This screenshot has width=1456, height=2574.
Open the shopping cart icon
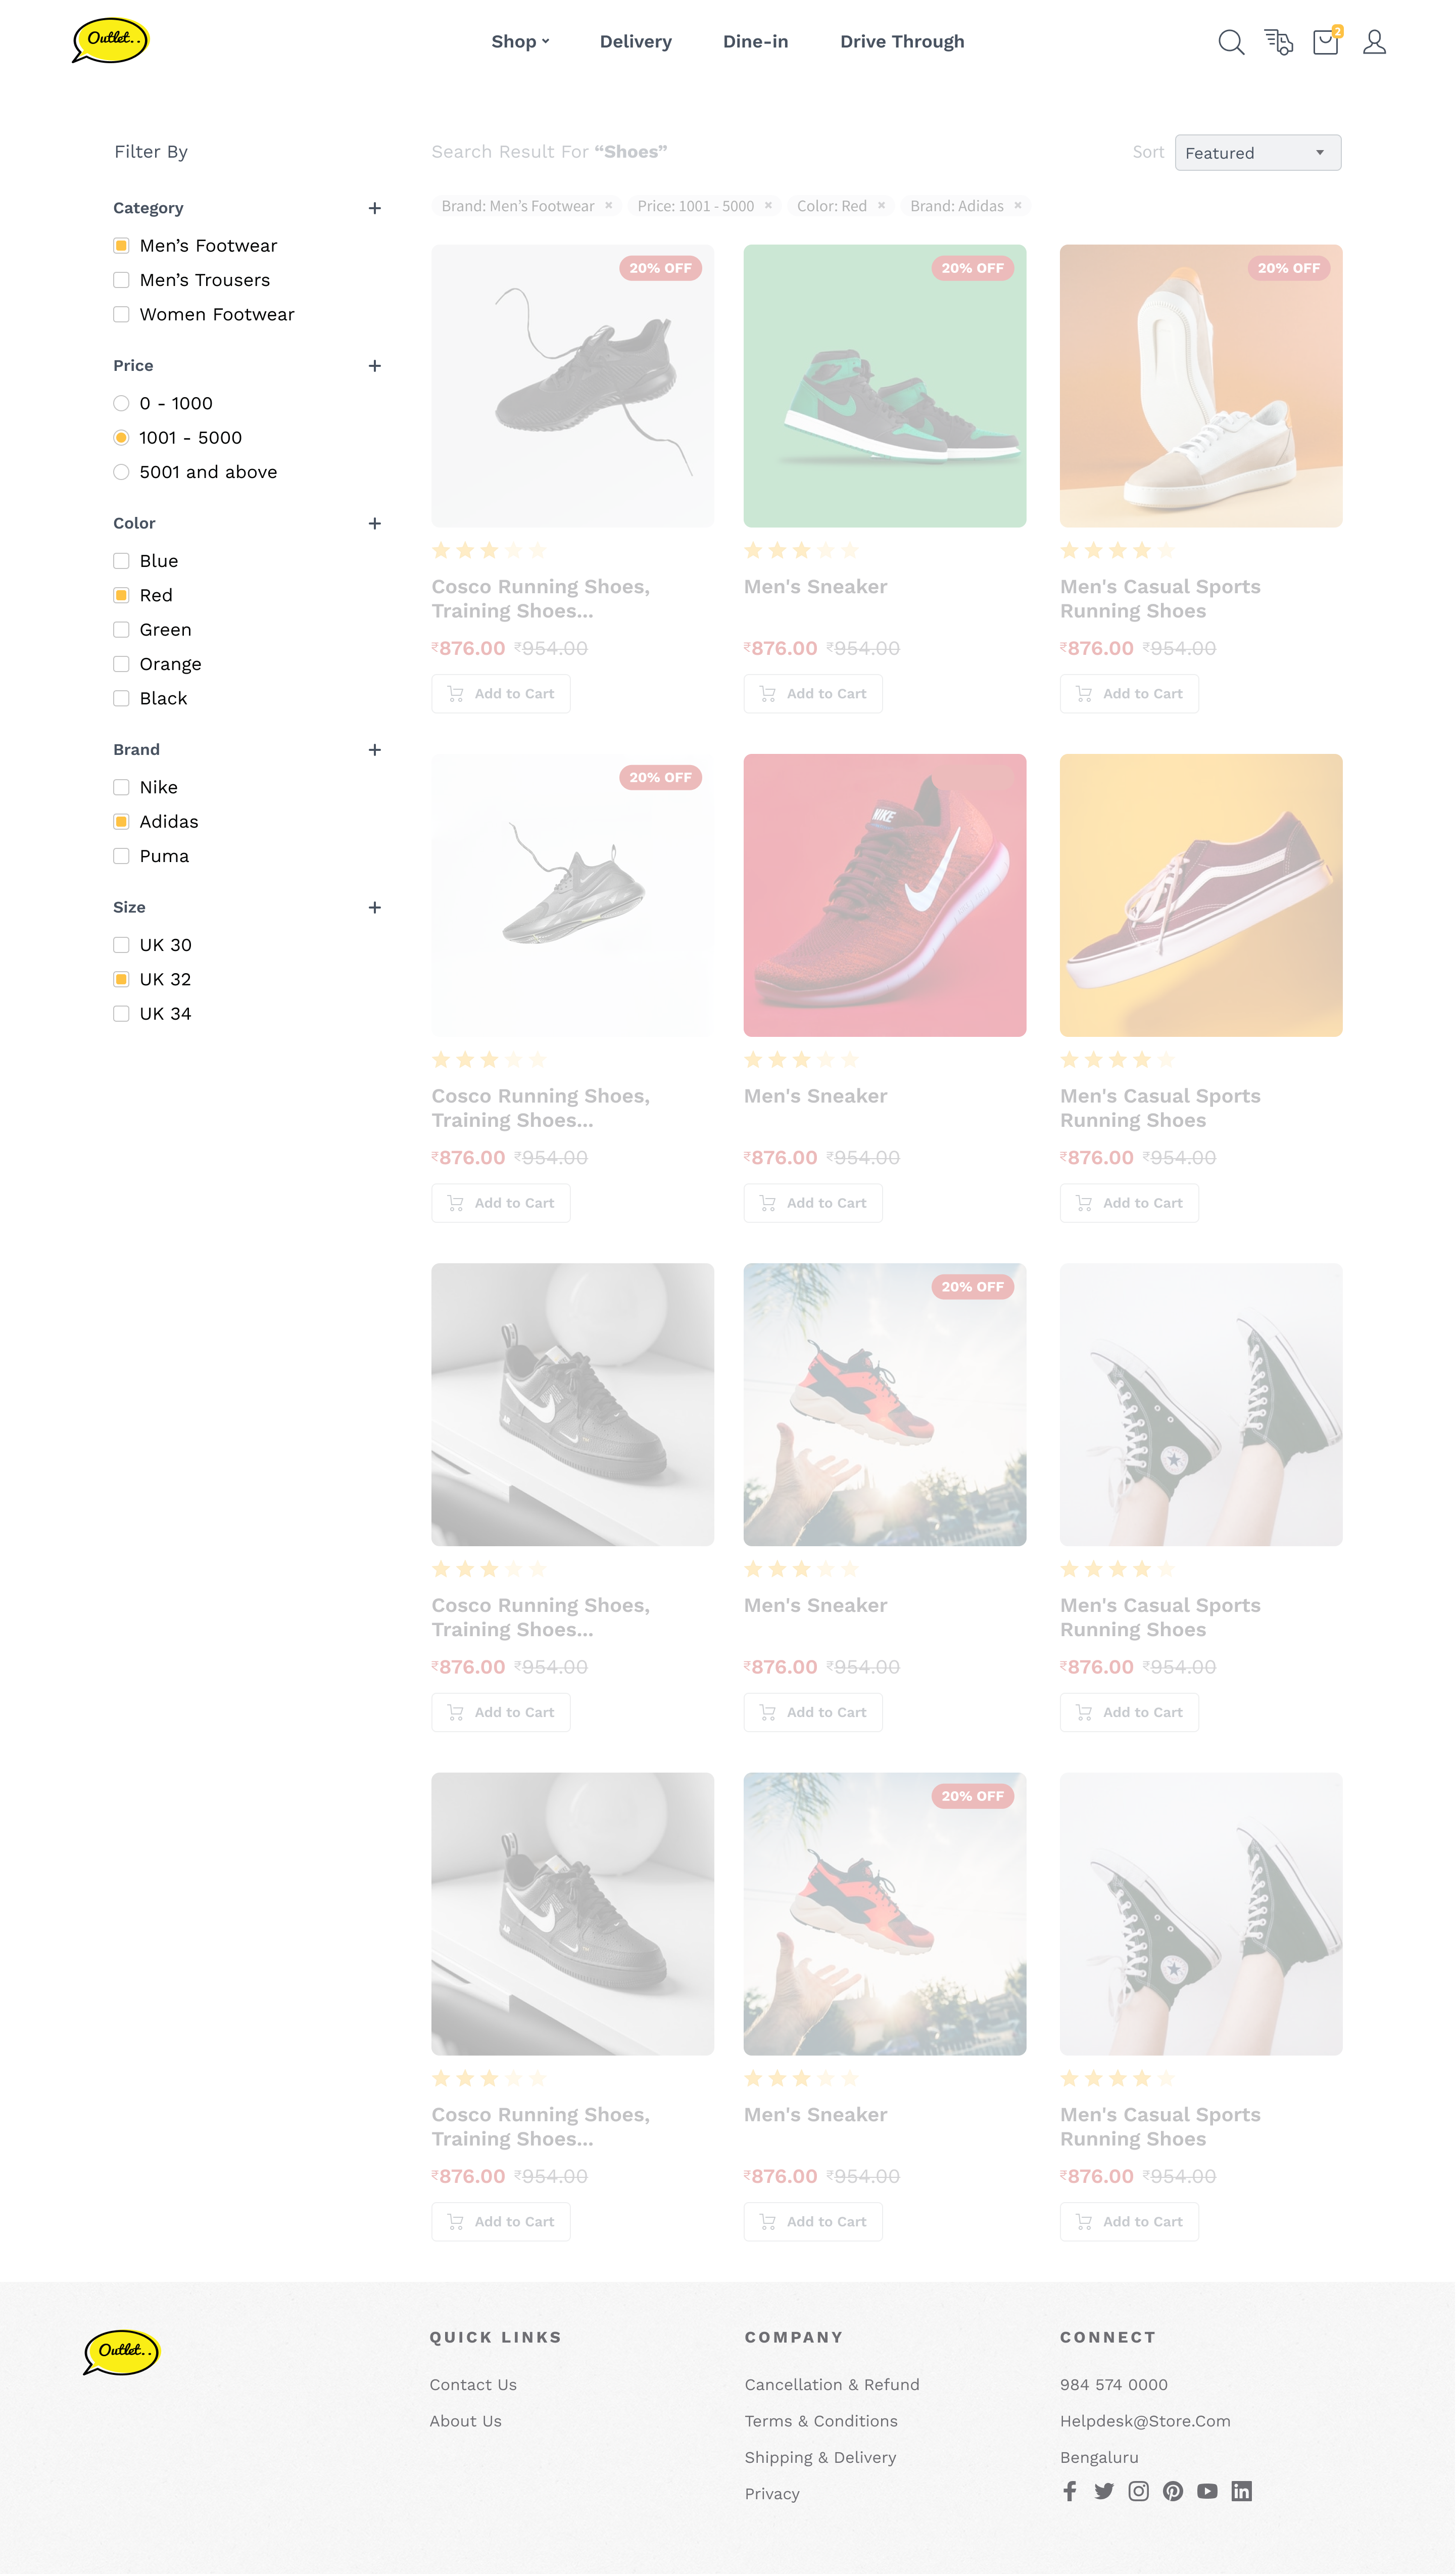1326,42
